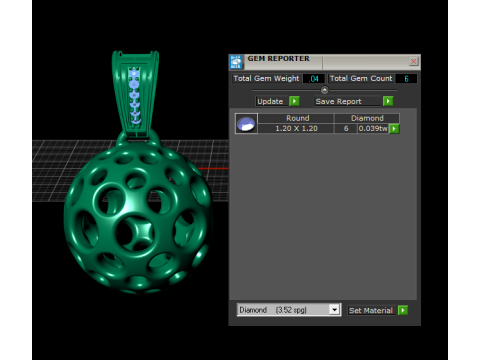Click the Update button label

pyautogui.click(x=270, y=101)
